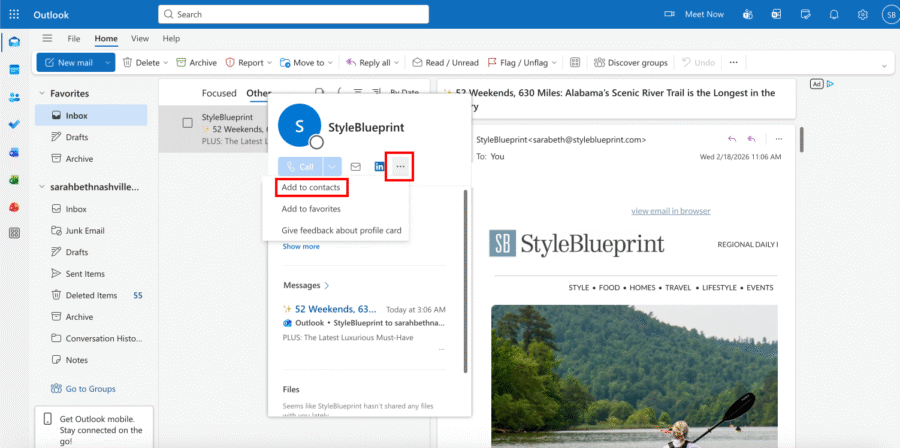The height and width of the screenshot is (448, 900).
Task: Open LinkedIn icon on the profile card
Action: pyautogui.click(x=379, y=167)
